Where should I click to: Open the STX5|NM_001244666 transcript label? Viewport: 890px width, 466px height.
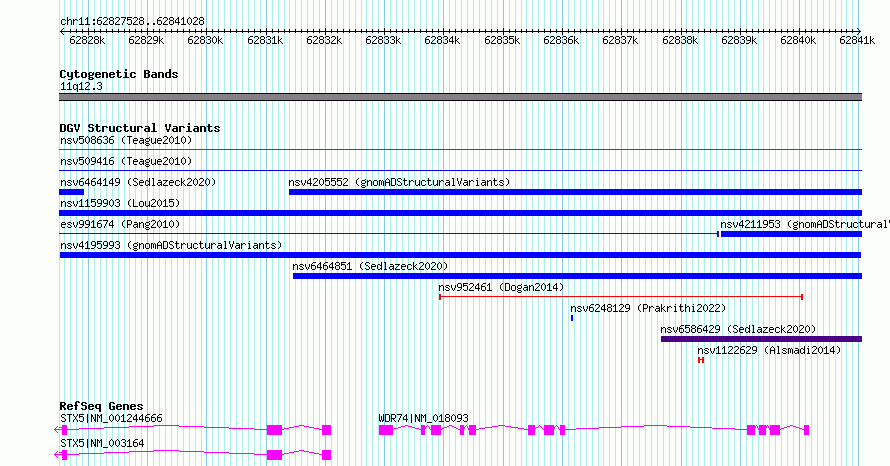(111, 418)
